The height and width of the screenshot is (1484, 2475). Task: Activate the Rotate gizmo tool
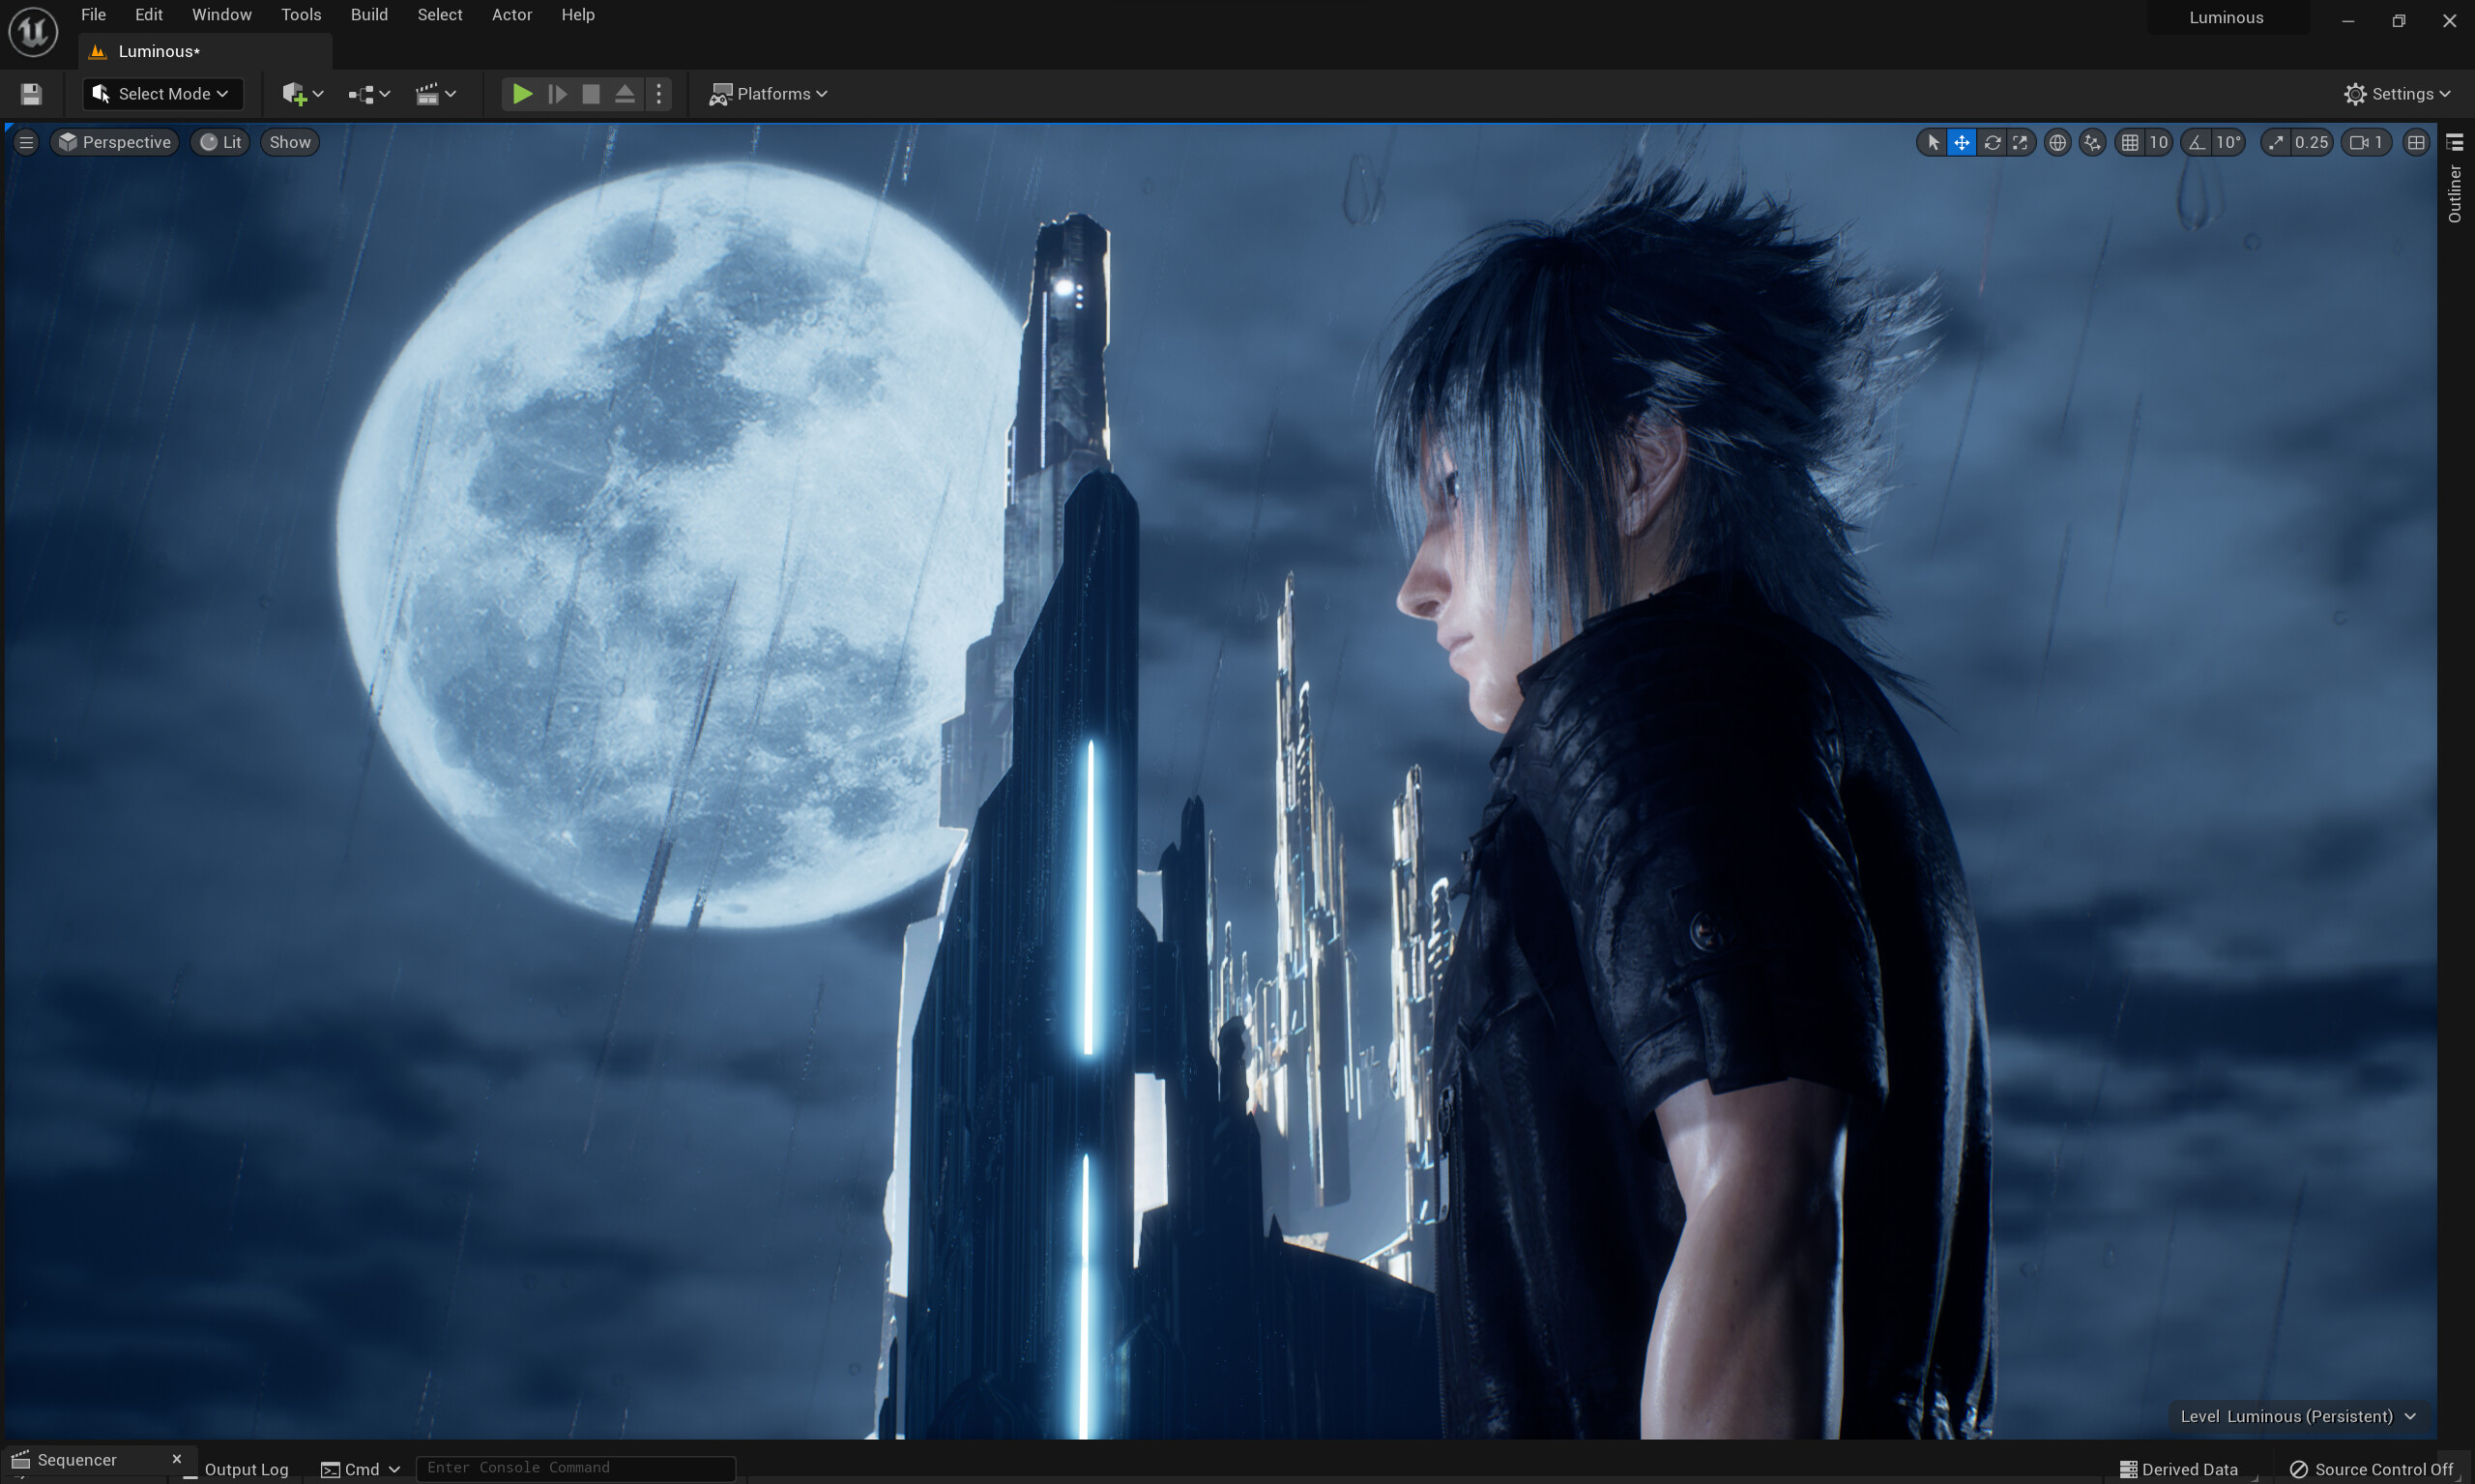point(1992,142)
